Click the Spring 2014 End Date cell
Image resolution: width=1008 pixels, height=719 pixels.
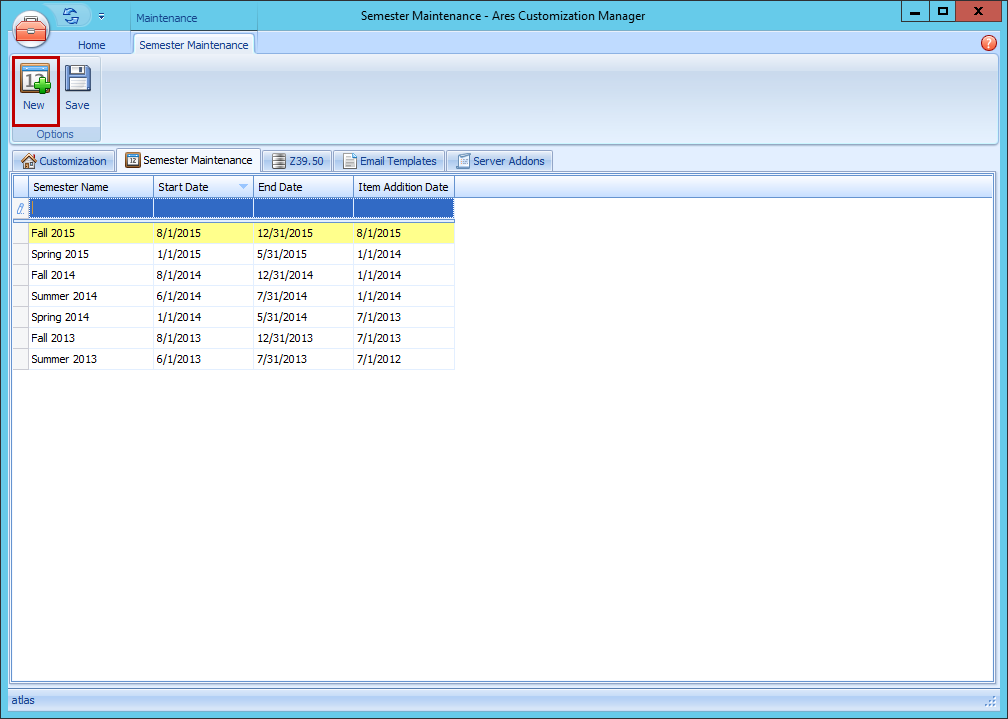(x=303, y=317)
